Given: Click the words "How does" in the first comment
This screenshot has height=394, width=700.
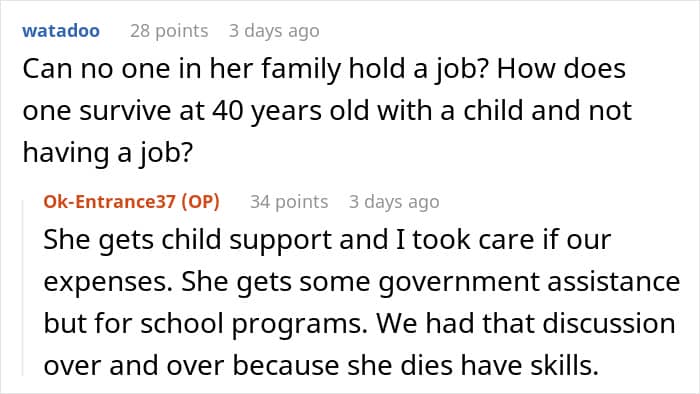Looking at the screenshot, I should pyautogui.click(x=562, y=69).
